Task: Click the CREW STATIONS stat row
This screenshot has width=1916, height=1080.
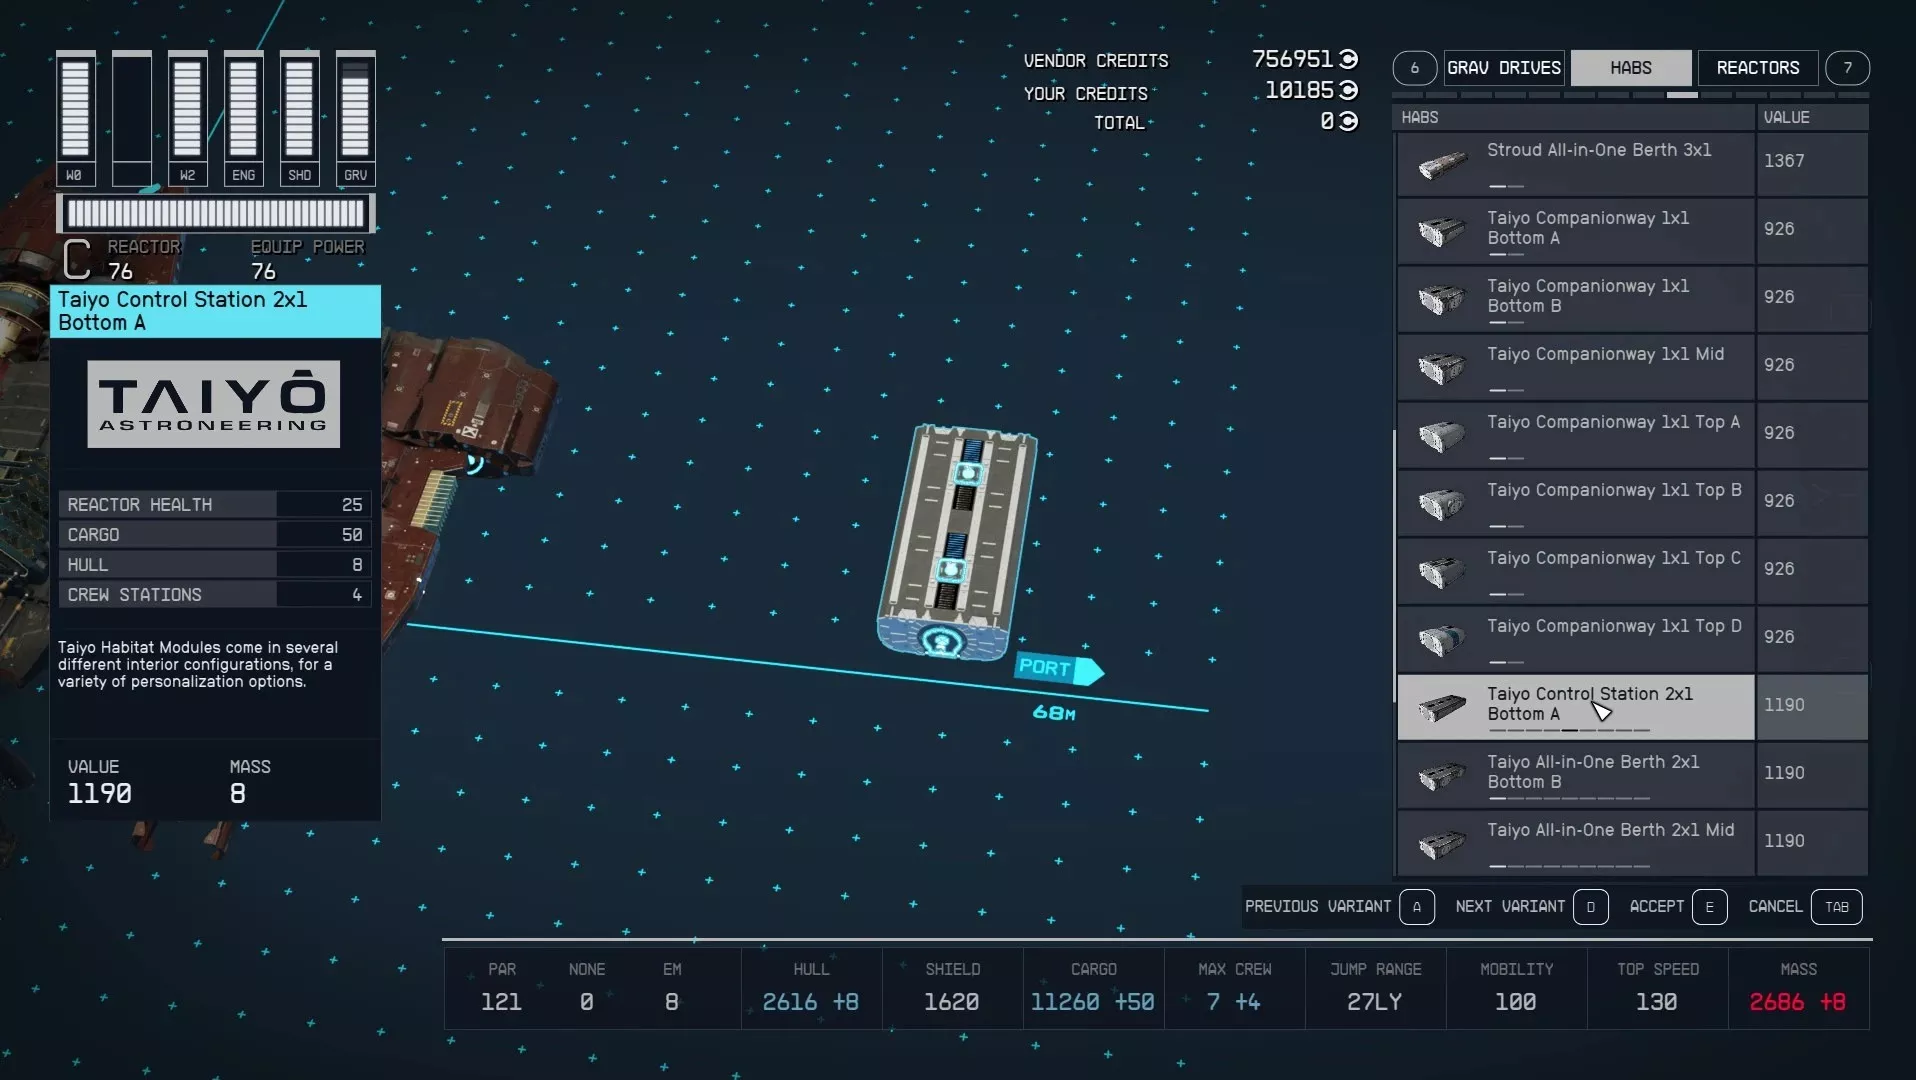Action: pos(214,595)
